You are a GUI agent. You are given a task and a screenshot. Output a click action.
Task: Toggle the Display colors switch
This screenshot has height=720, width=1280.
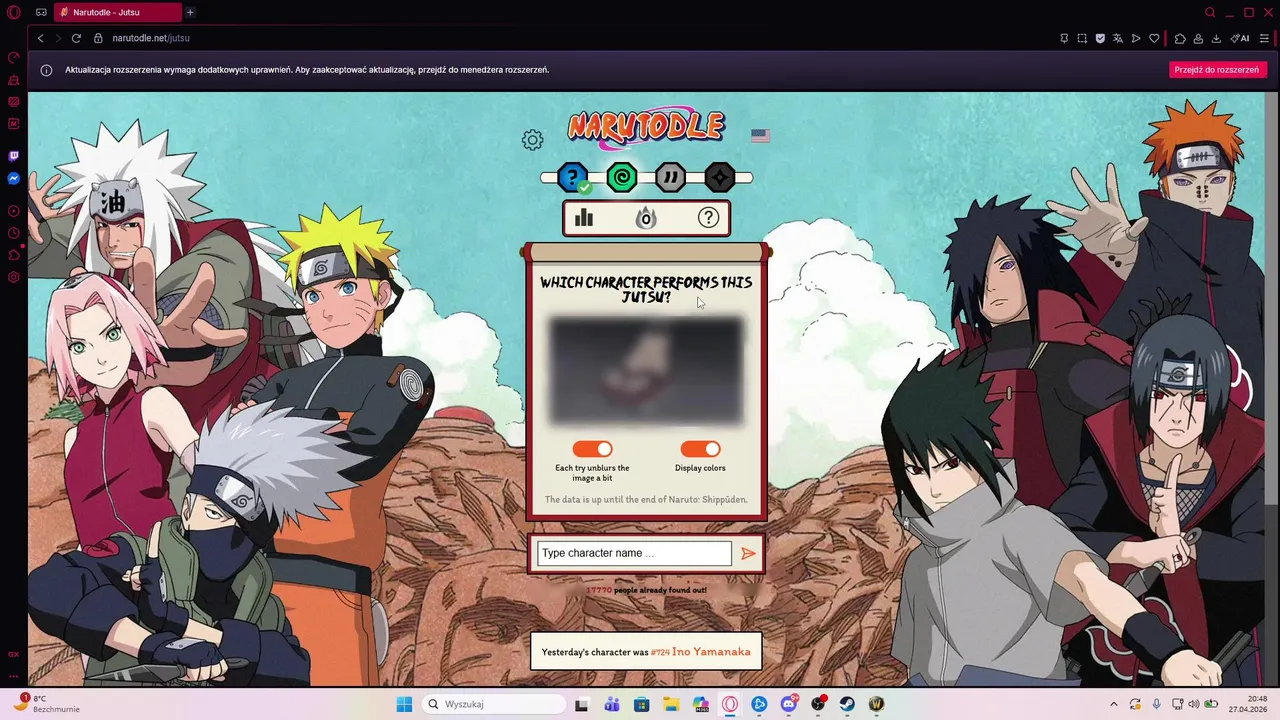[x=700, y=449]
